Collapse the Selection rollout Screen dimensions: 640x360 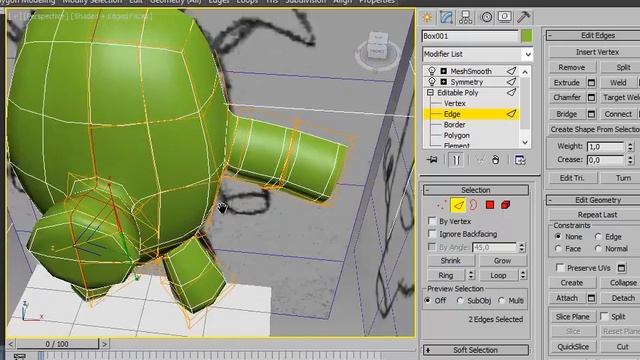click(x=476, y=190)
